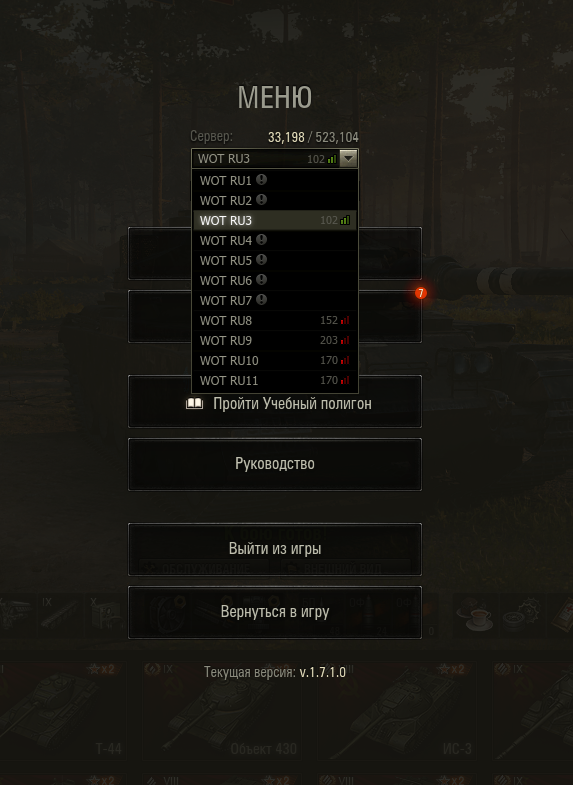Click the exclamation icon beside WOT RU2
The image size is (573, 785).
(261, 200)
